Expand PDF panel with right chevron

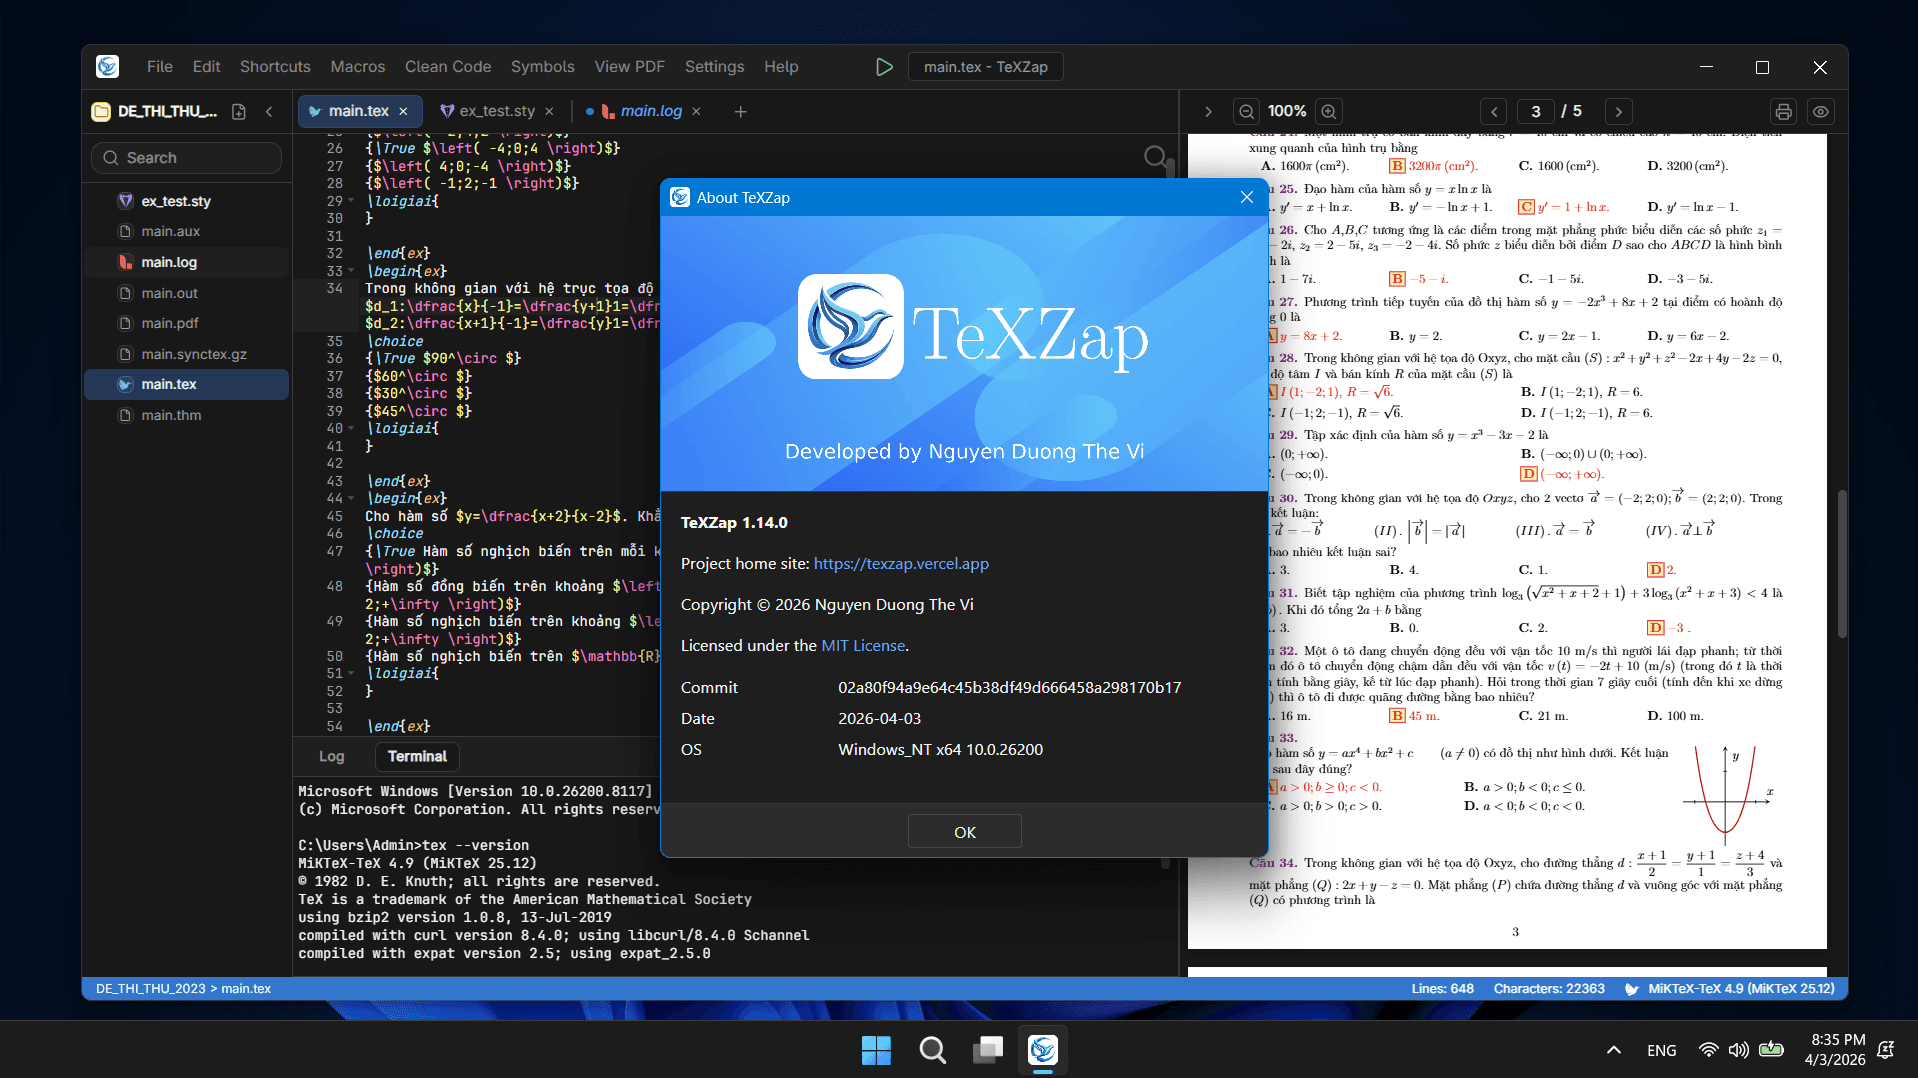(x=1208, y=112)
